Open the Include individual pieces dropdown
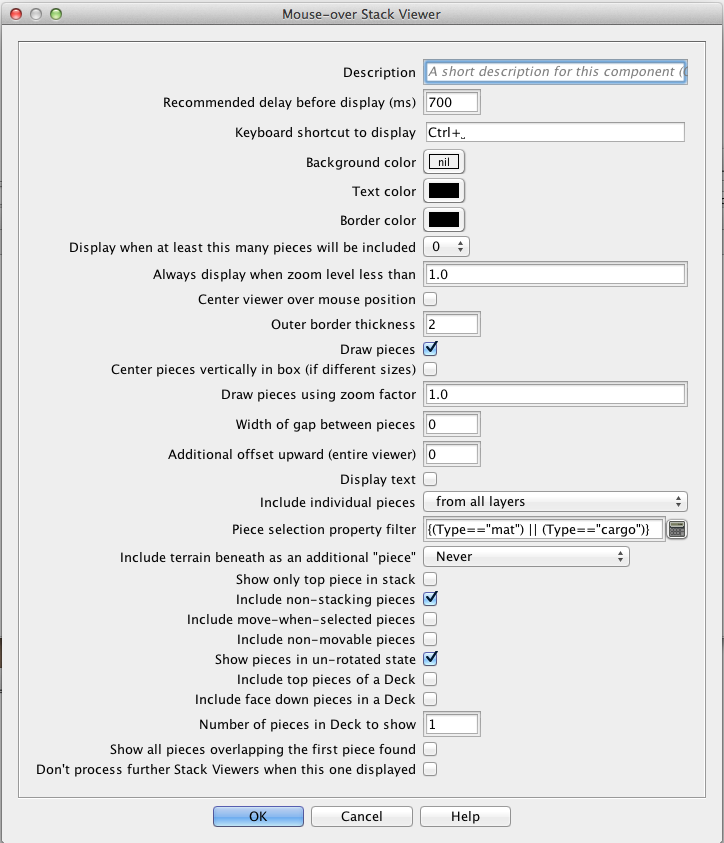This screenshot has width=724, height=843. (555, 501)
